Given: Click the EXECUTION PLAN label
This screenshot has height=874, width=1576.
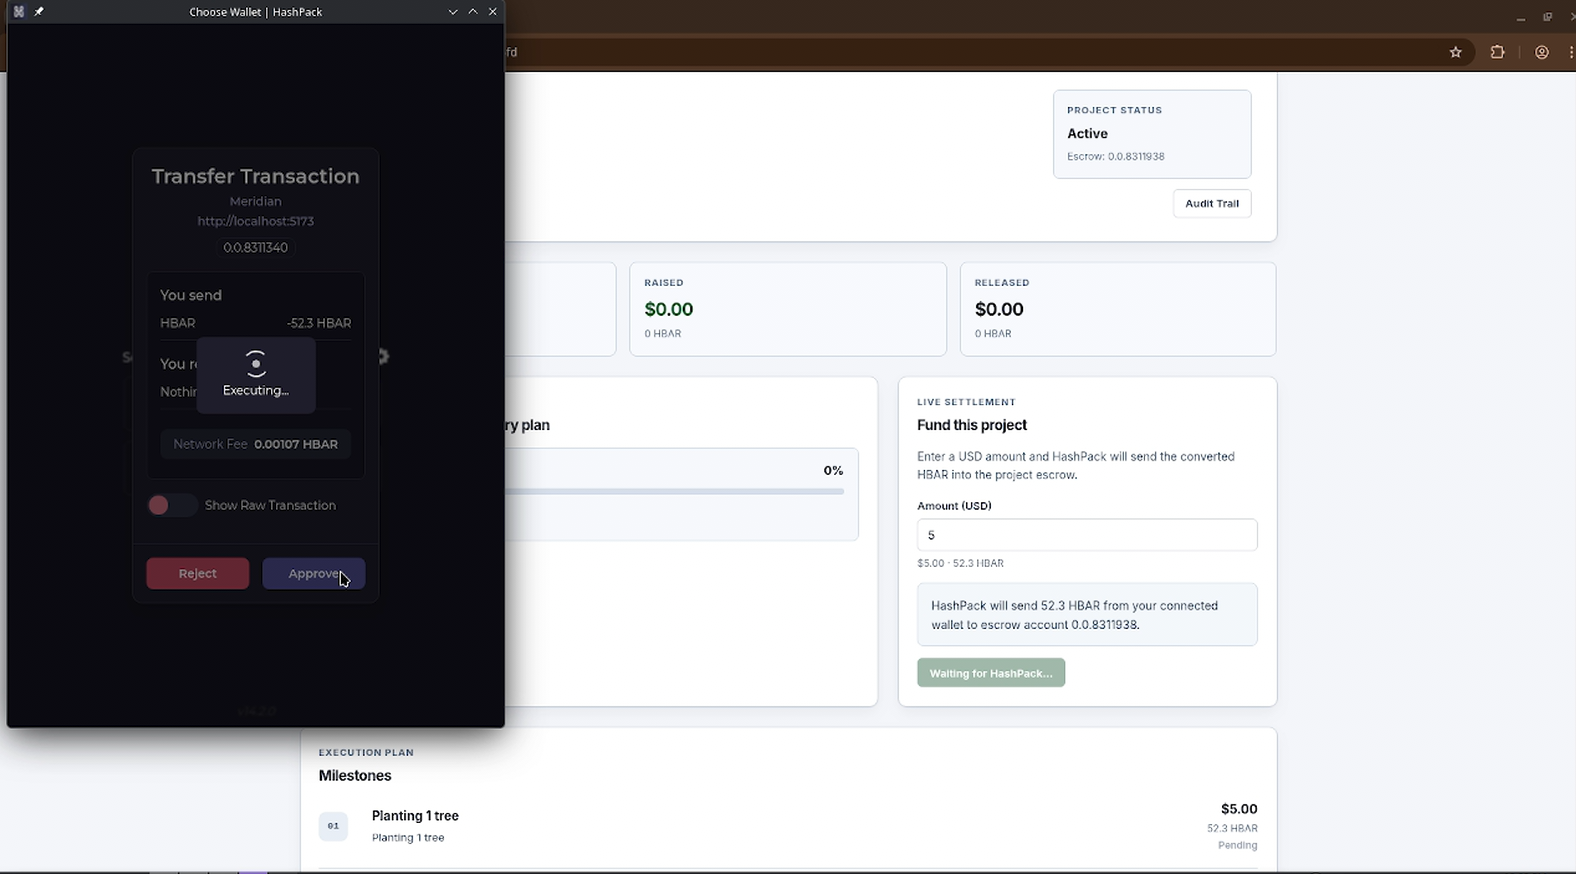Looking at the screenshot, I should pyautogui.click(x=366, y=752).
